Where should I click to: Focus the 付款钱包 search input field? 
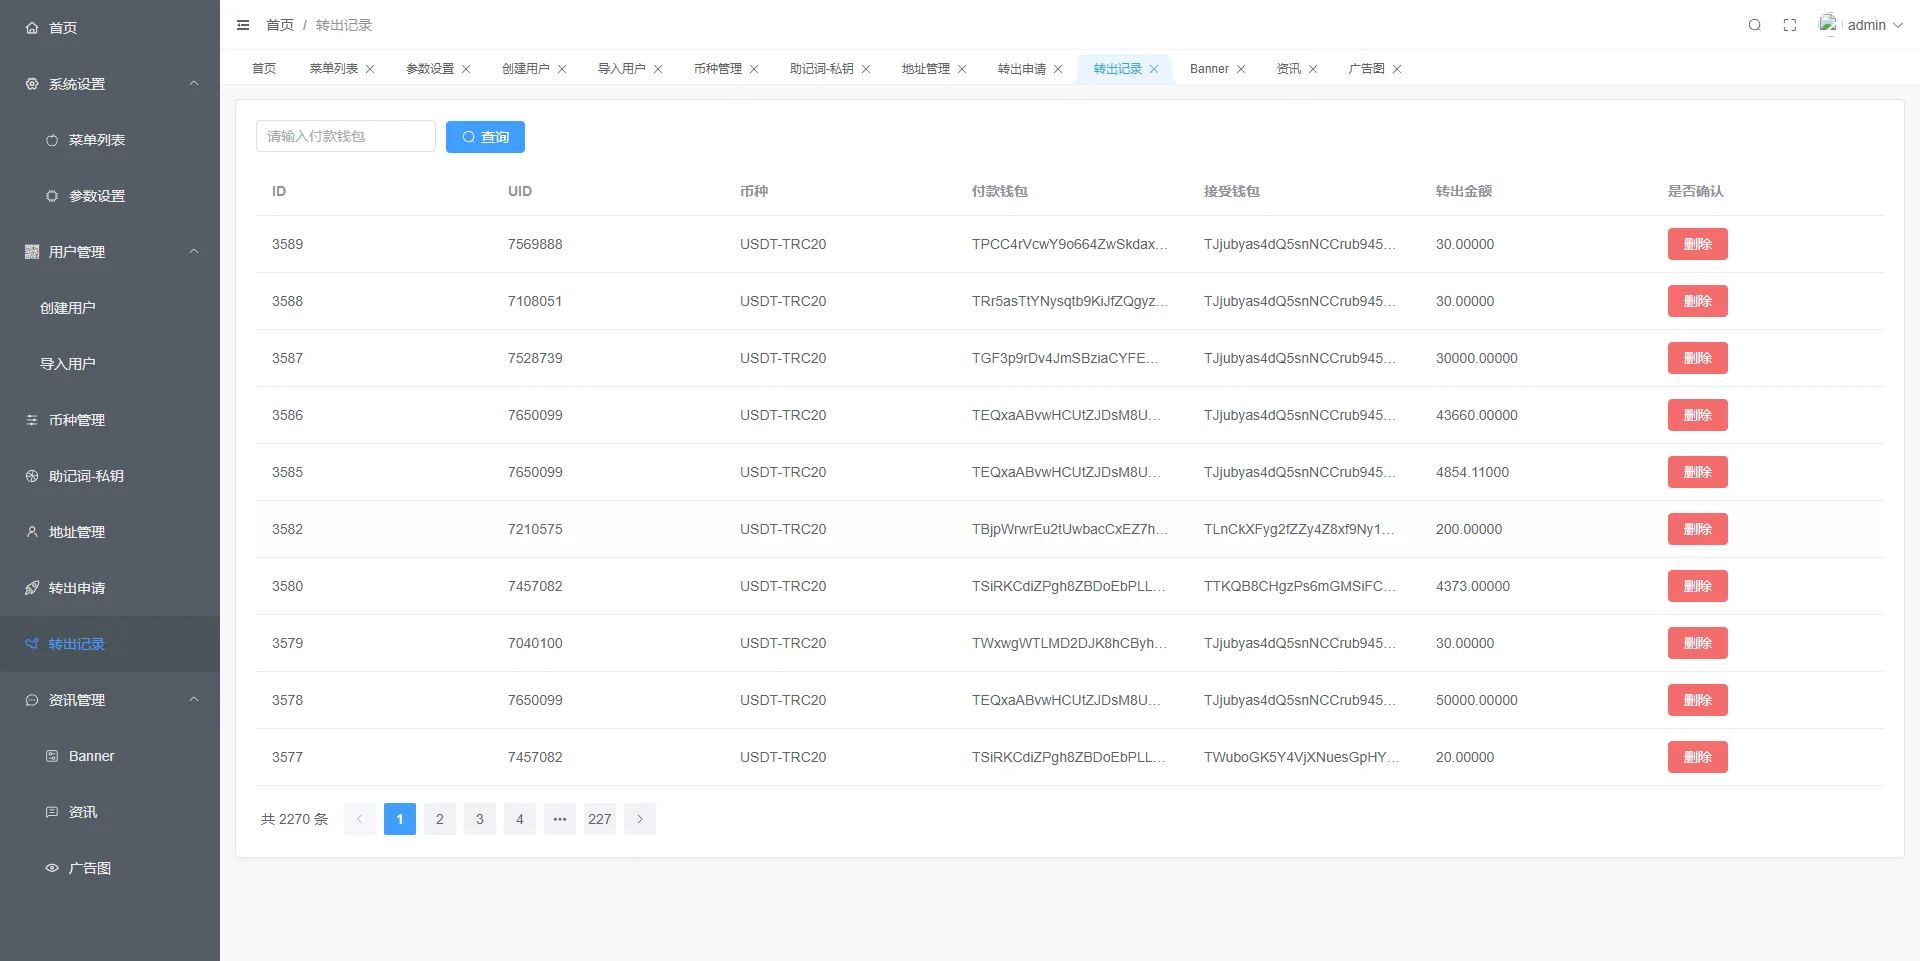click(x=345, y=137)
